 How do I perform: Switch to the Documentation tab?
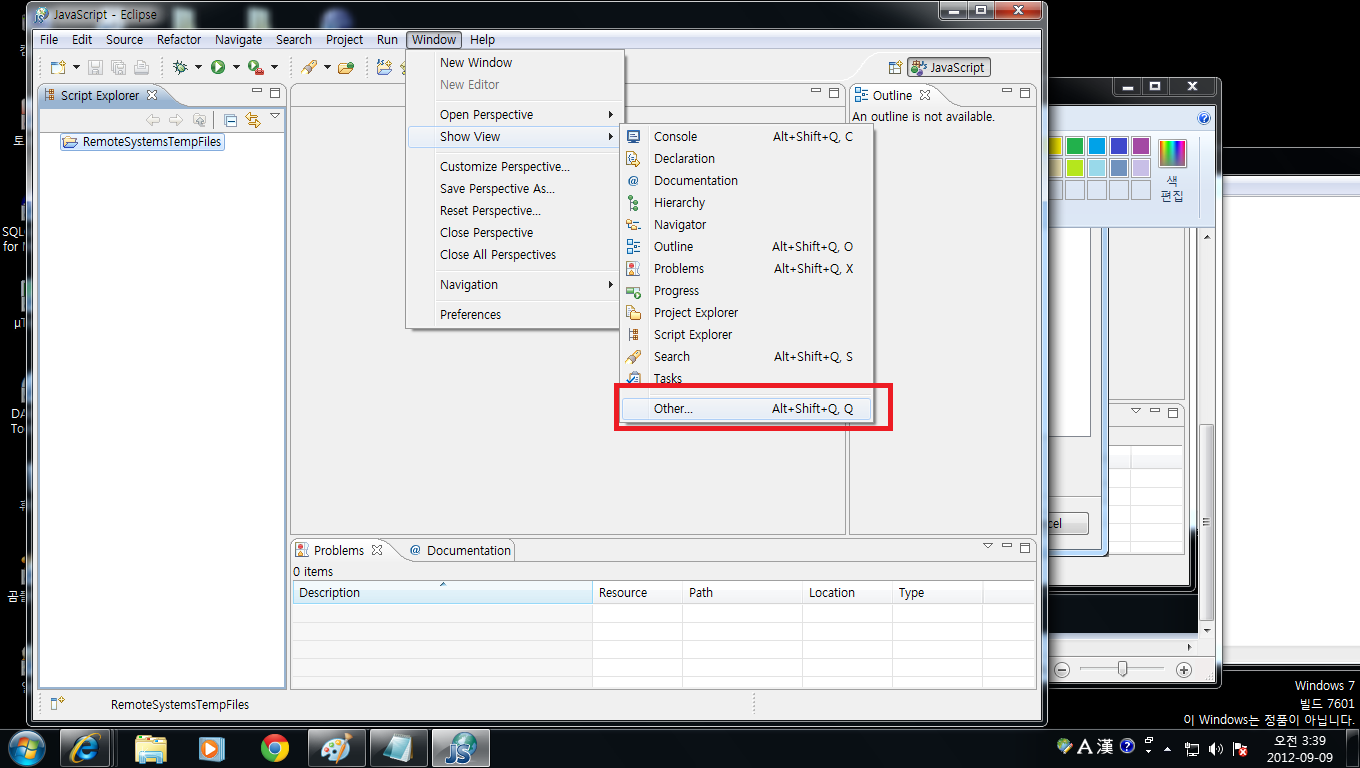(460, 550)
